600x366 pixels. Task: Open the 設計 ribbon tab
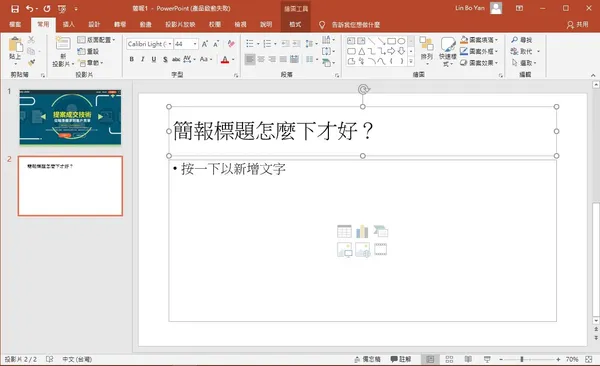[x=94, y=25]
